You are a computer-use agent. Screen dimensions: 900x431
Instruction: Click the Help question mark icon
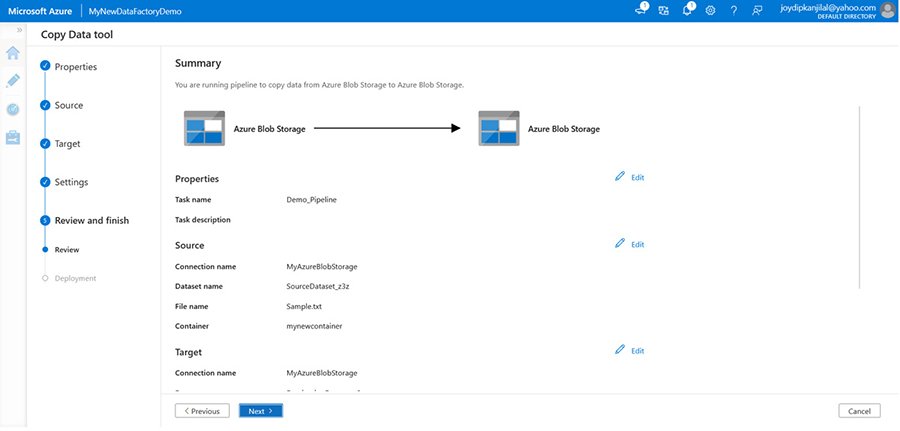pyautogui.click(x=734, y=10)
